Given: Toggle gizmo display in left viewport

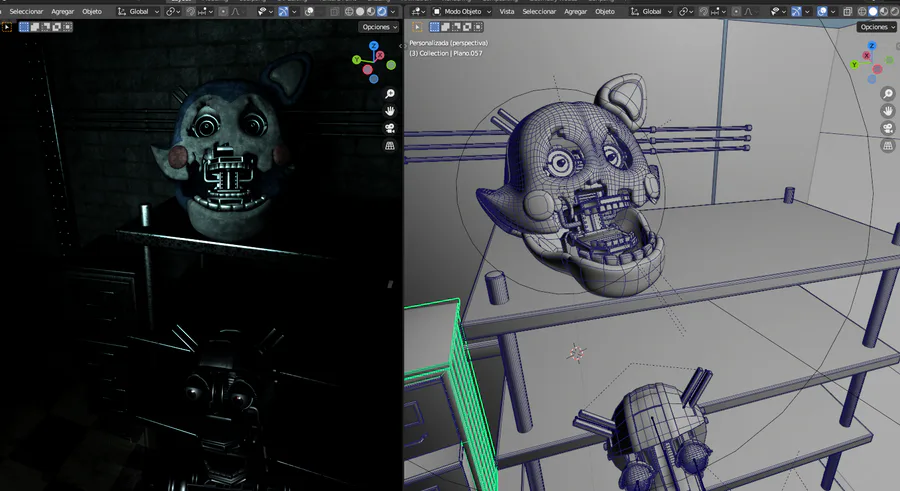Looking at the screenshot, I should pos(283,11).
